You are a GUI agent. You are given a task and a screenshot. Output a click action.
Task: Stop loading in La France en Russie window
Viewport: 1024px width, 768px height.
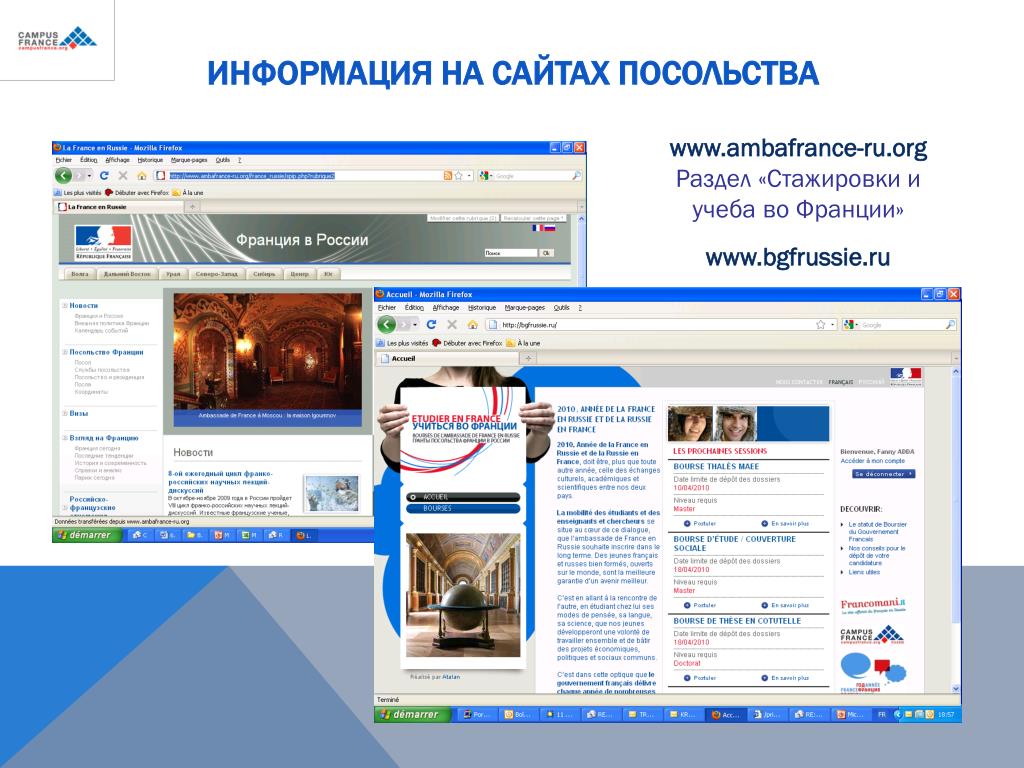tap(123, 176)
